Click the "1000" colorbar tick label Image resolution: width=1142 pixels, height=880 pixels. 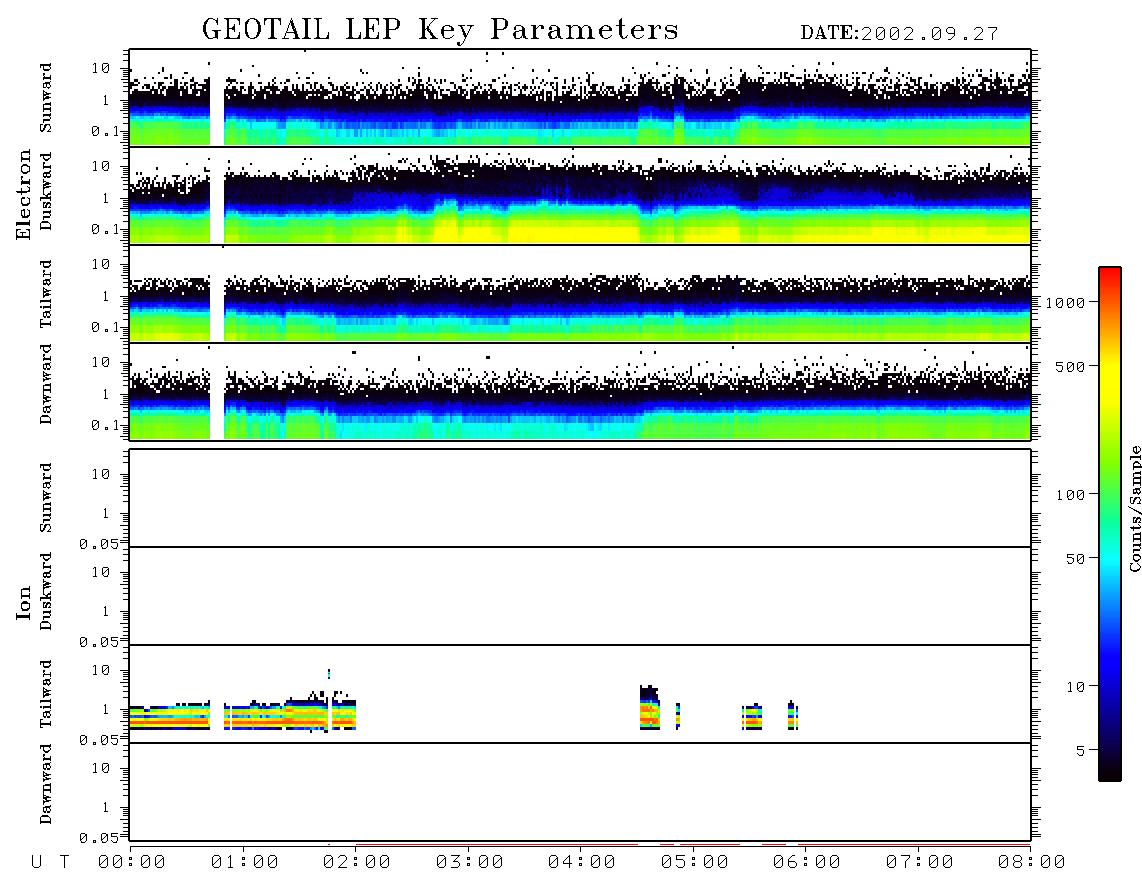1065,303
